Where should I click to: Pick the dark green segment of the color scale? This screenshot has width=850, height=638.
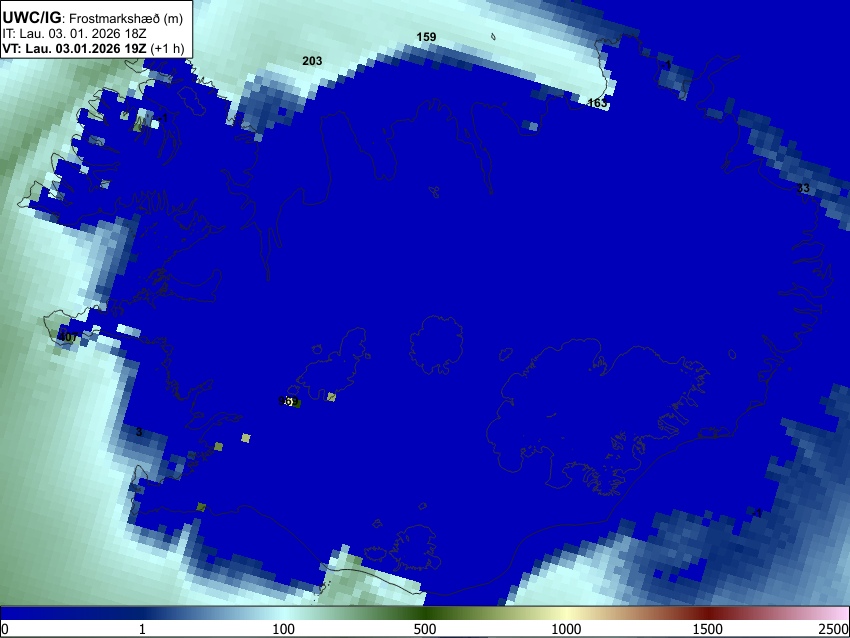pyautogui.click(x=425, y=613)
